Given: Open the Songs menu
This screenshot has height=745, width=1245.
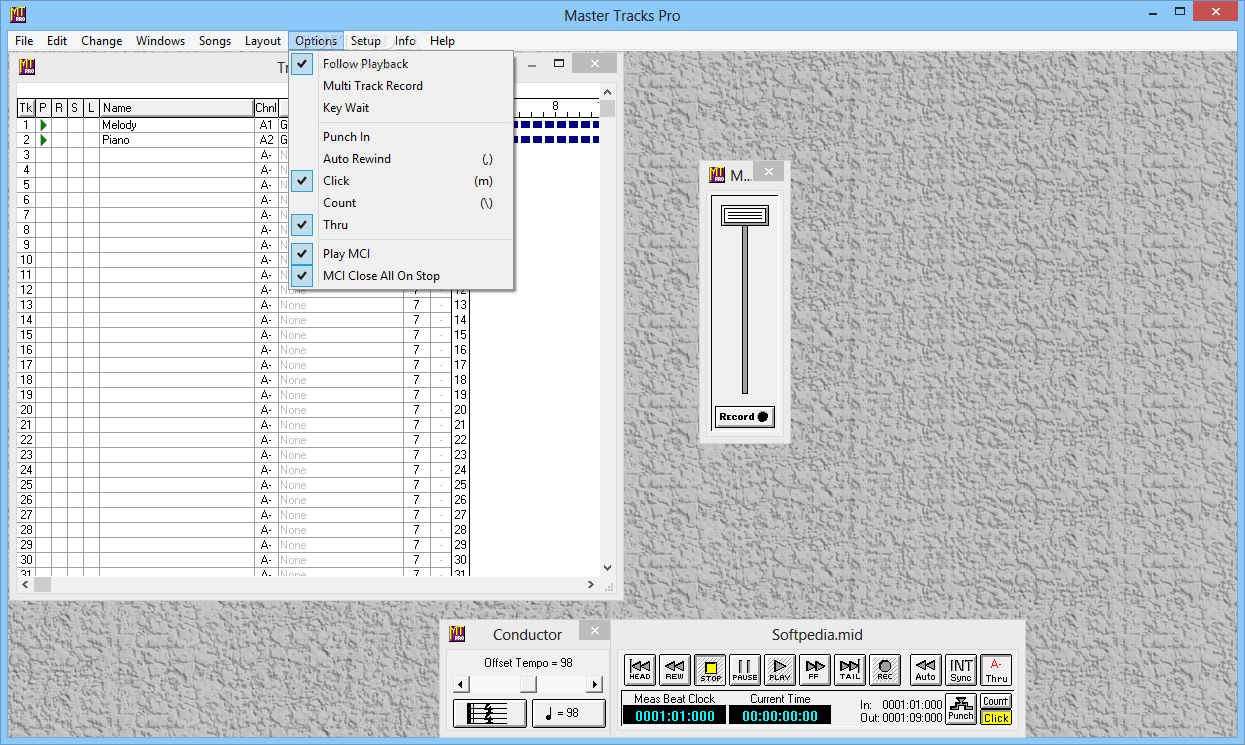Looking at the screenshot, I should [215, 41].
